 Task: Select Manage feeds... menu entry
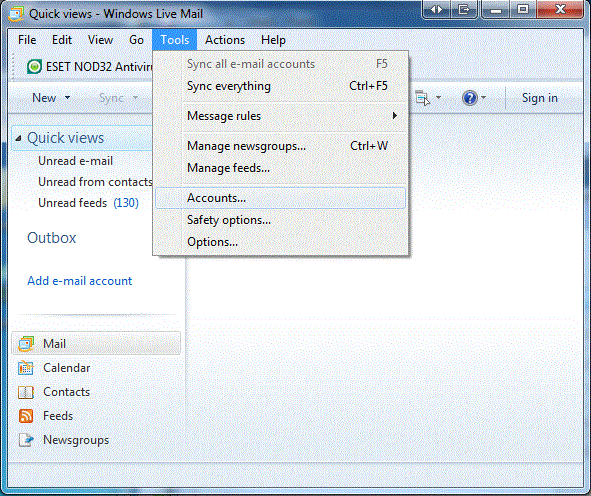280,168
